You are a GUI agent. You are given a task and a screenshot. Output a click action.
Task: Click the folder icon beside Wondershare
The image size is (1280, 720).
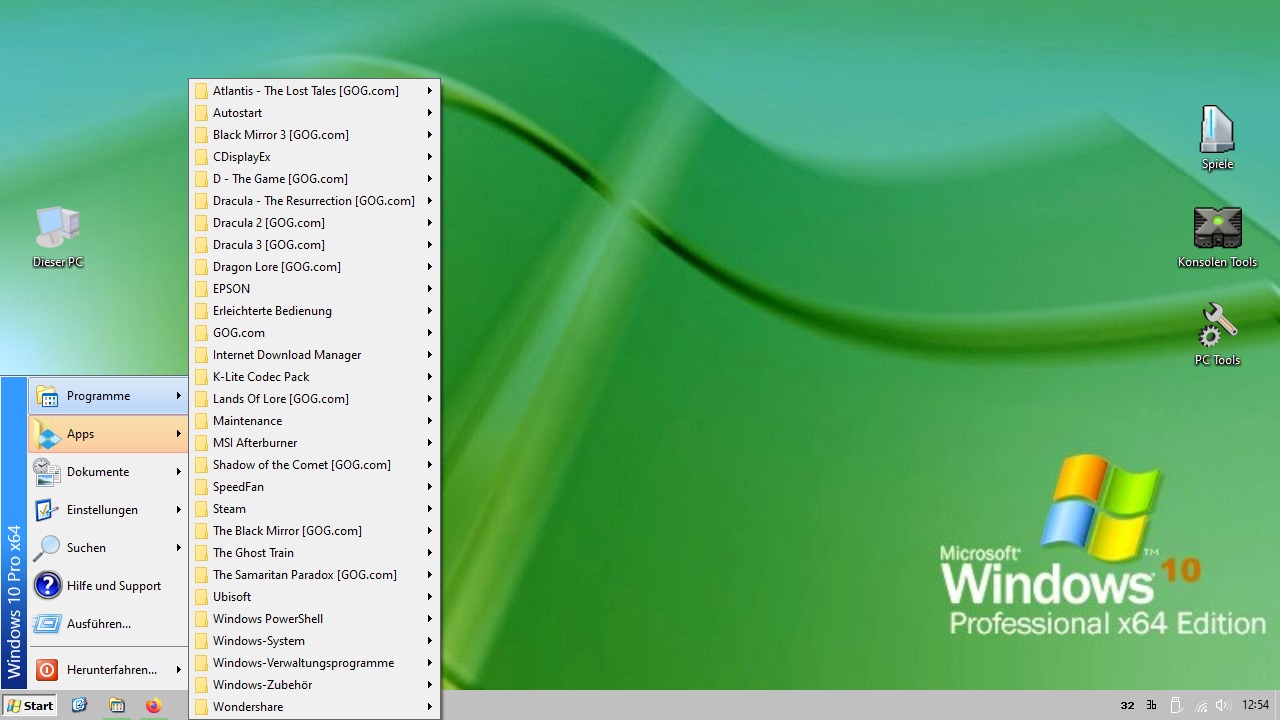[x=201, y=707]
